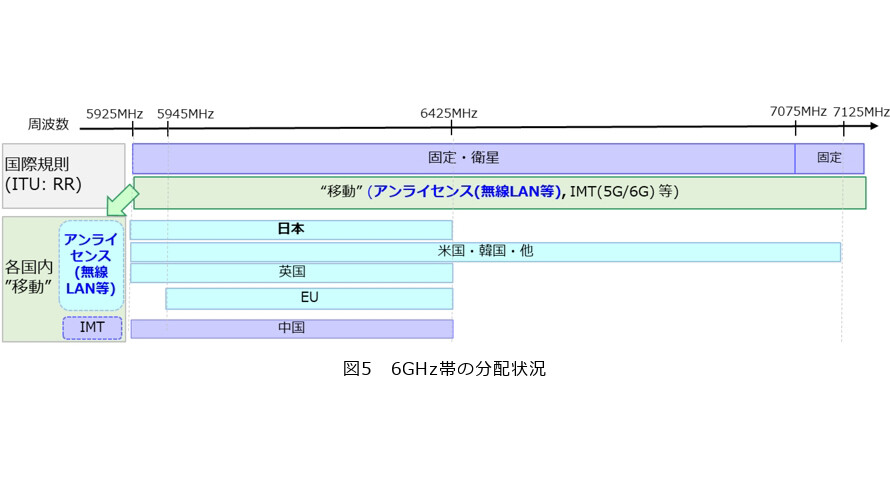The width and height of the screenshot is (890, 500).
Task: Click the 固定・衛星 purple band
Action: (x=463, y=158)
